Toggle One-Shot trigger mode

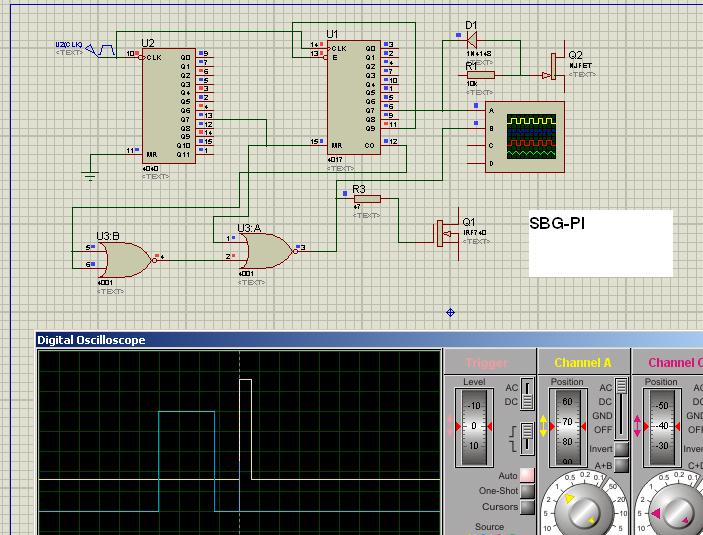[526, 491]
